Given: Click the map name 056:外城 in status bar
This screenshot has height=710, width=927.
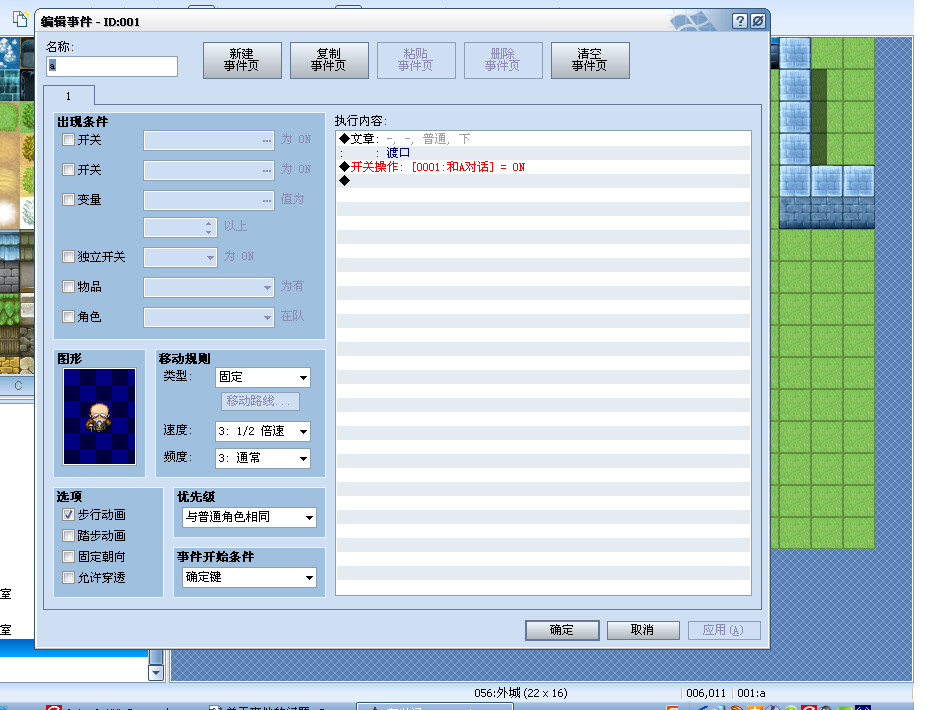Looking at the screenshot, I should point(520,693).
